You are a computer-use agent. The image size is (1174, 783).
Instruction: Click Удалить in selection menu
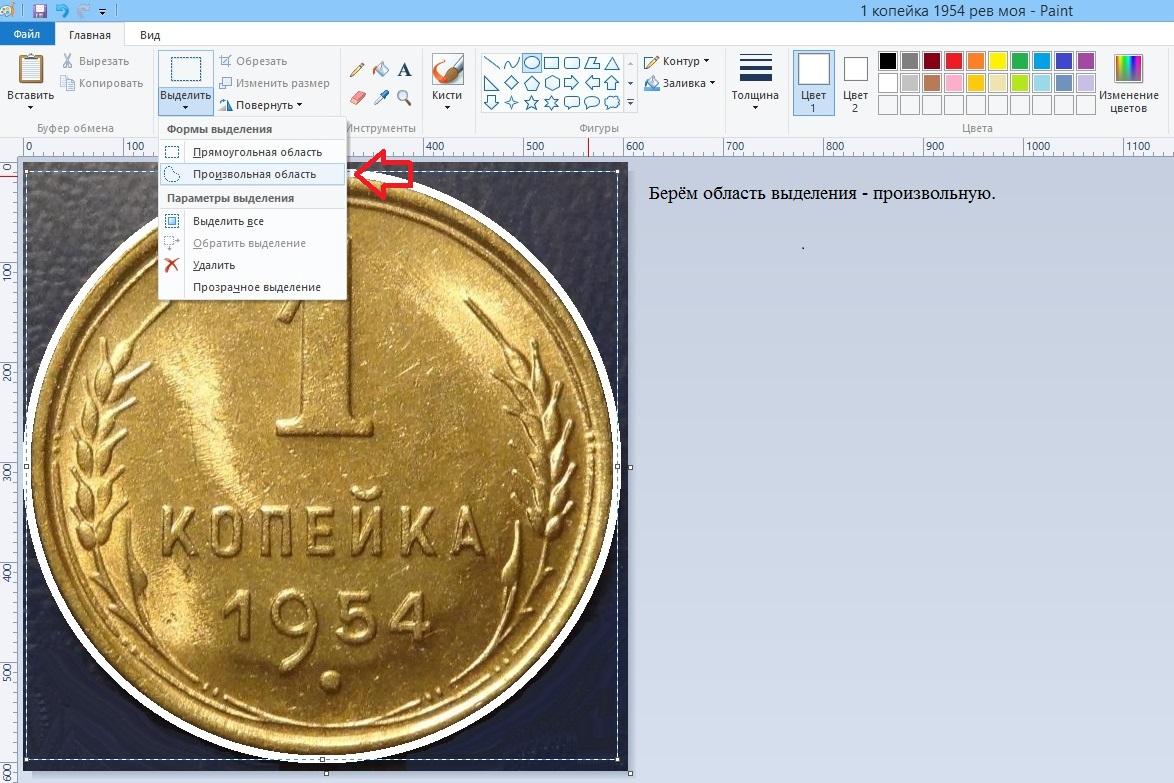[x=253, y=265]
